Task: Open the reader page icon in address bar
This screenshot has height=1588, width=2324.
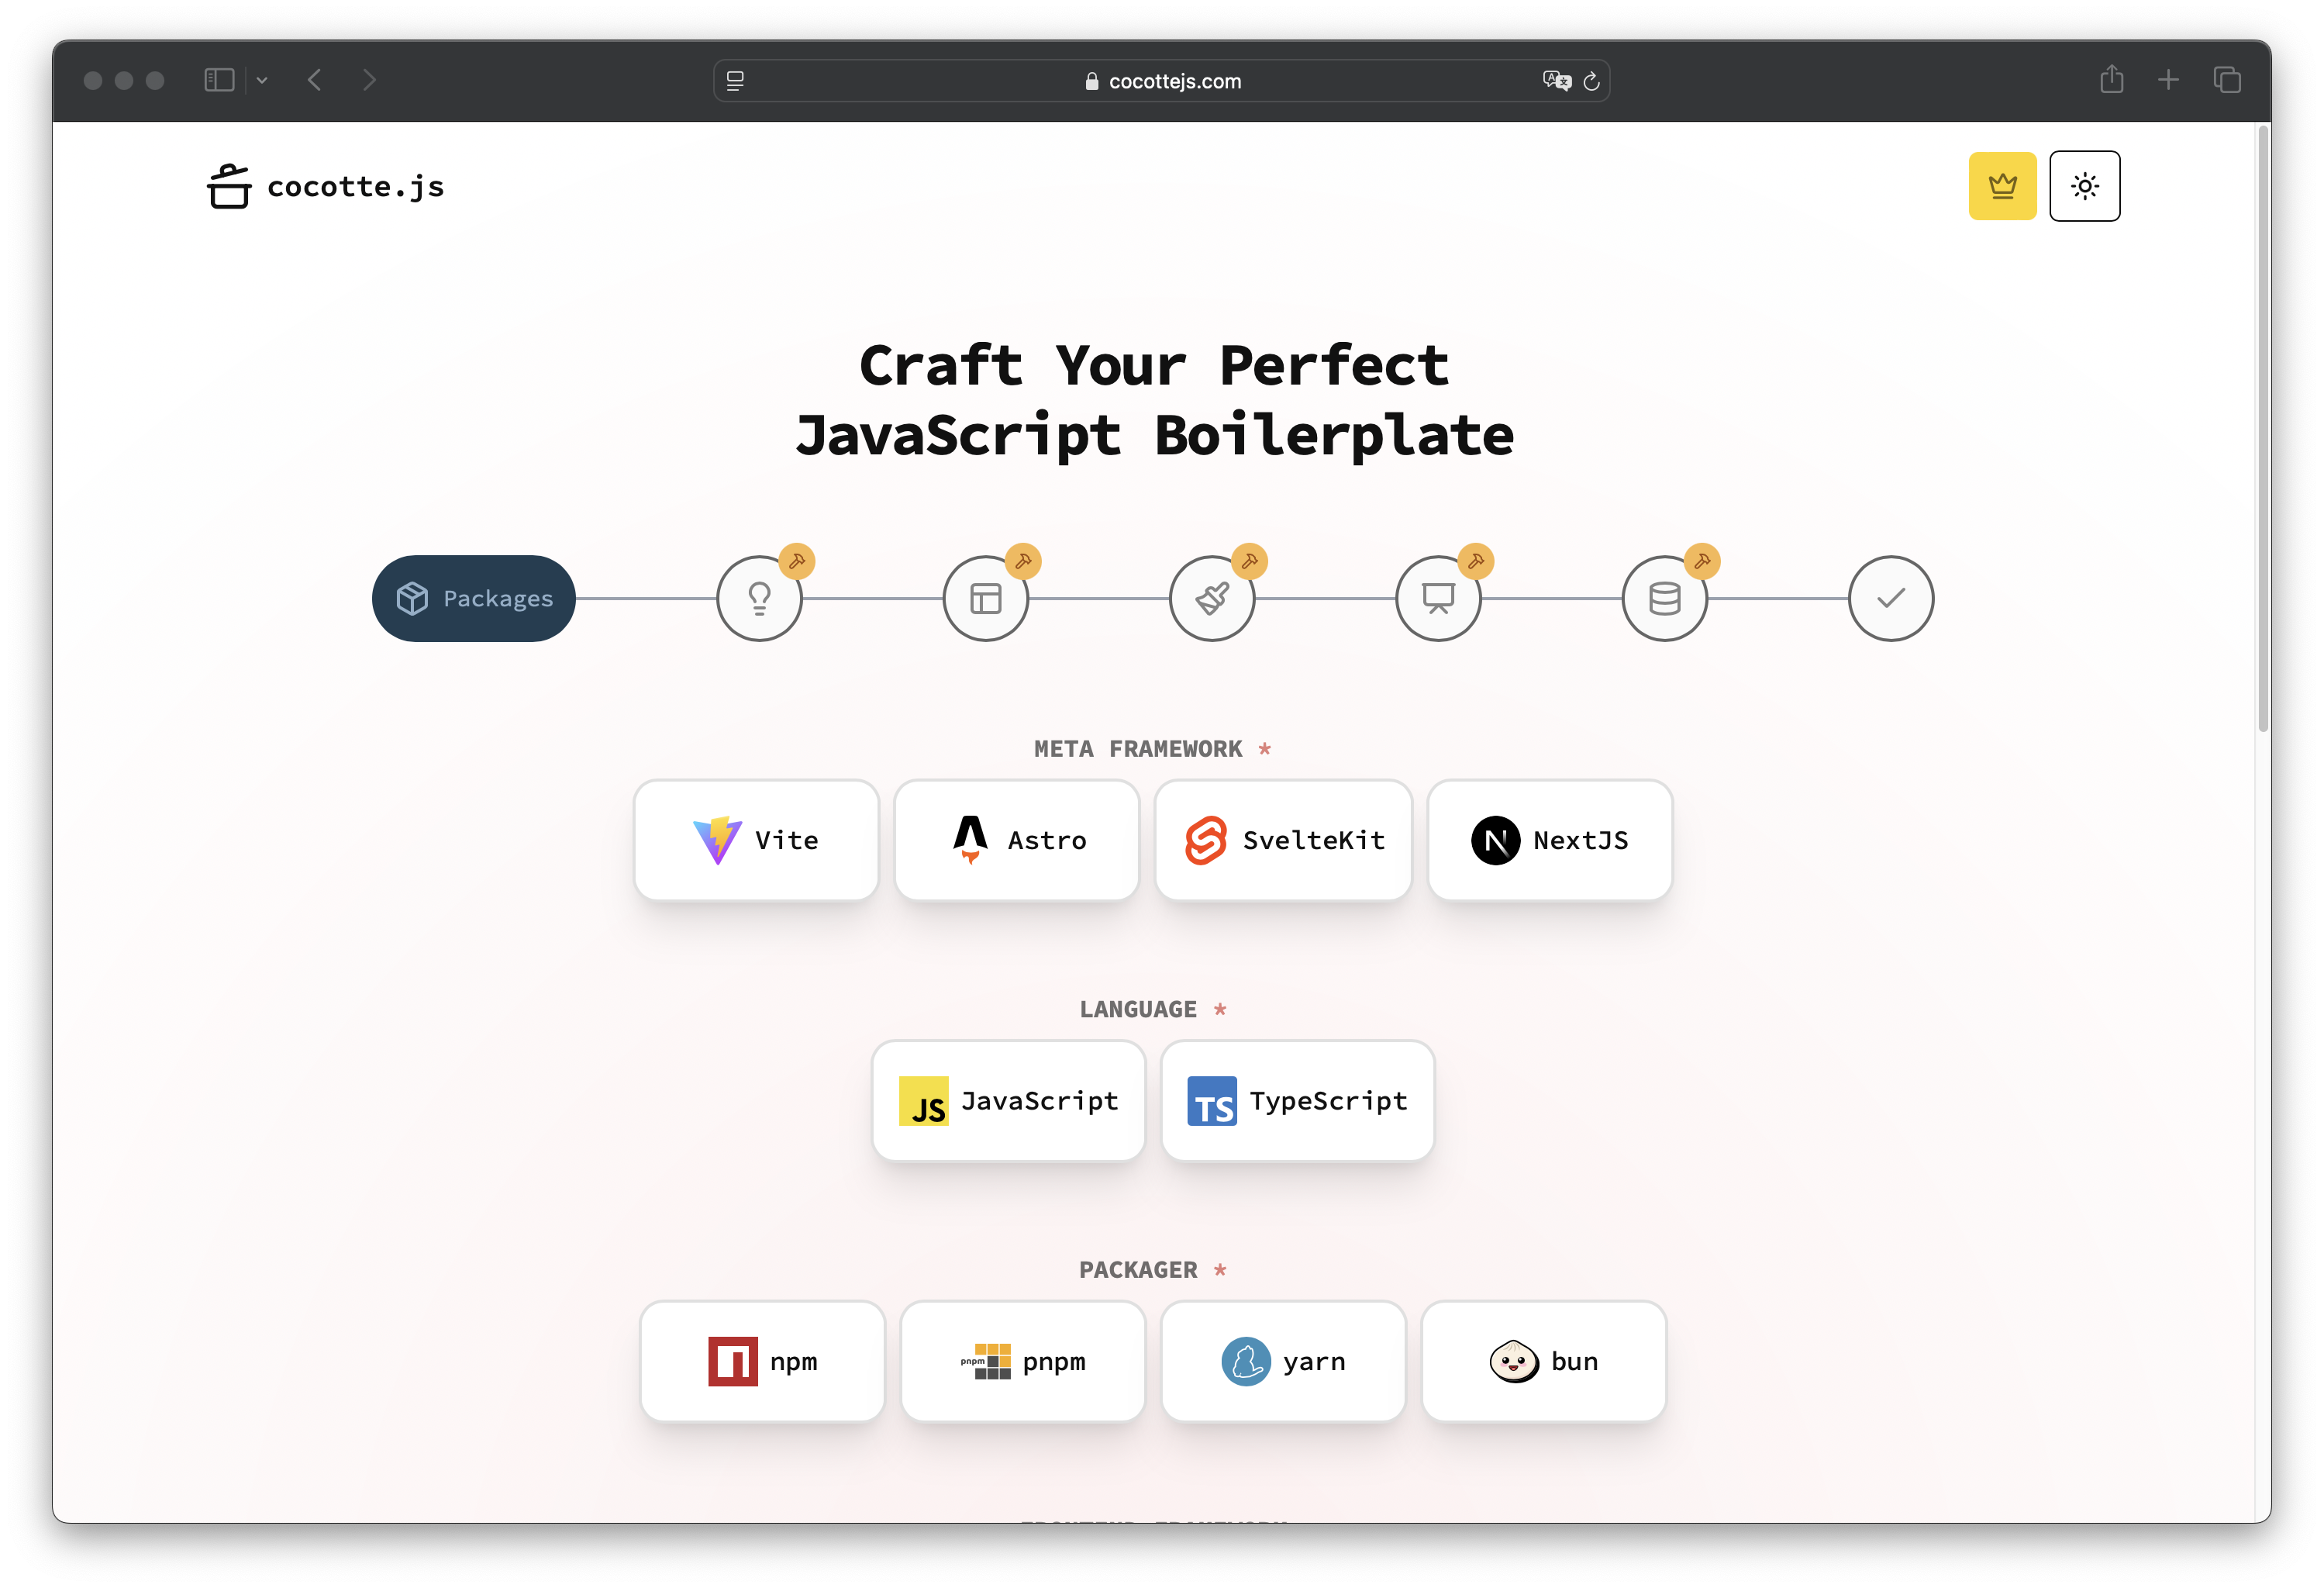Action: (x=735, y=81)
